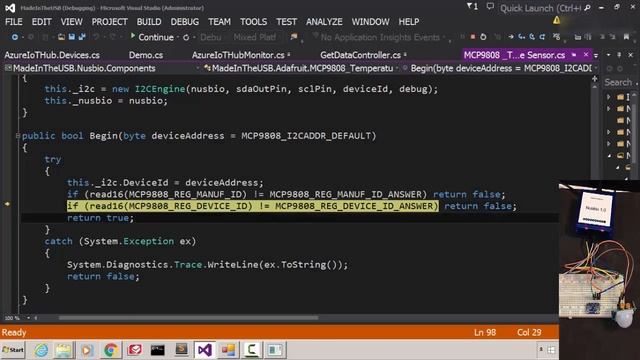The height and width of the screenshot is (360, 640).
Task: Click the Ln 98 status bar entry
Action: pos(485,332)
